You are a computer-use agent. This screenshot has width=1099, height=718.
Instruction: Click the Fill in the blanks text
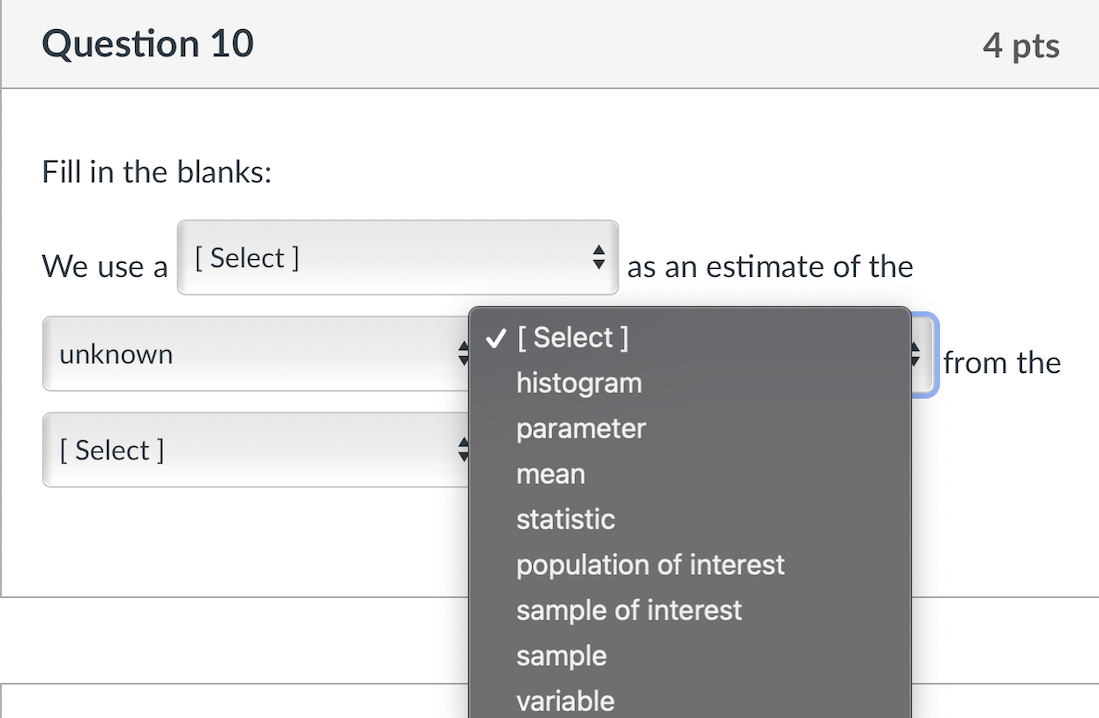[x=156, y=172]
